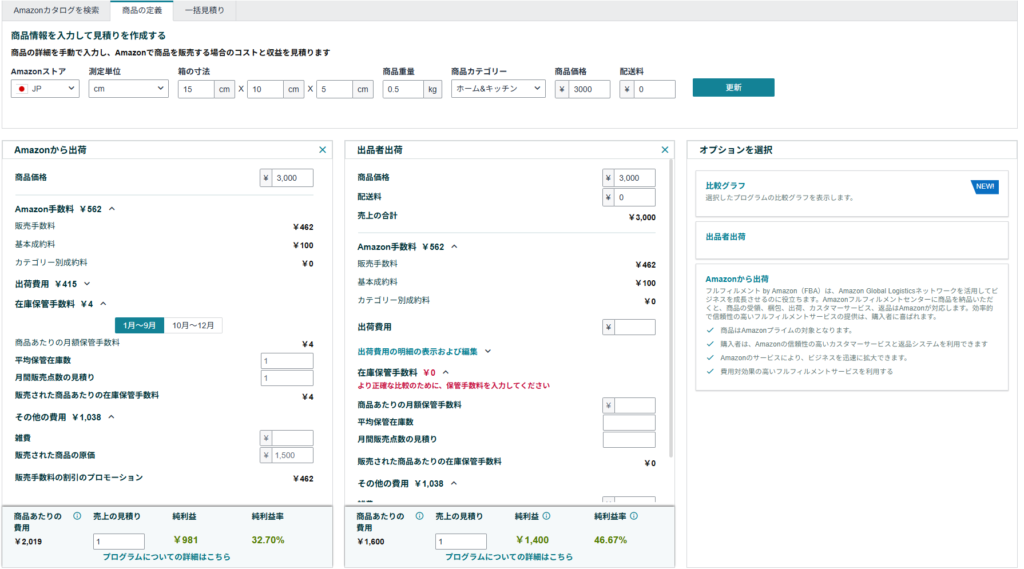The width and height of the screenshot is (1024, 569).
Task: Click the 32.70% 純利益率 value
Action: (x=268, y=540)
